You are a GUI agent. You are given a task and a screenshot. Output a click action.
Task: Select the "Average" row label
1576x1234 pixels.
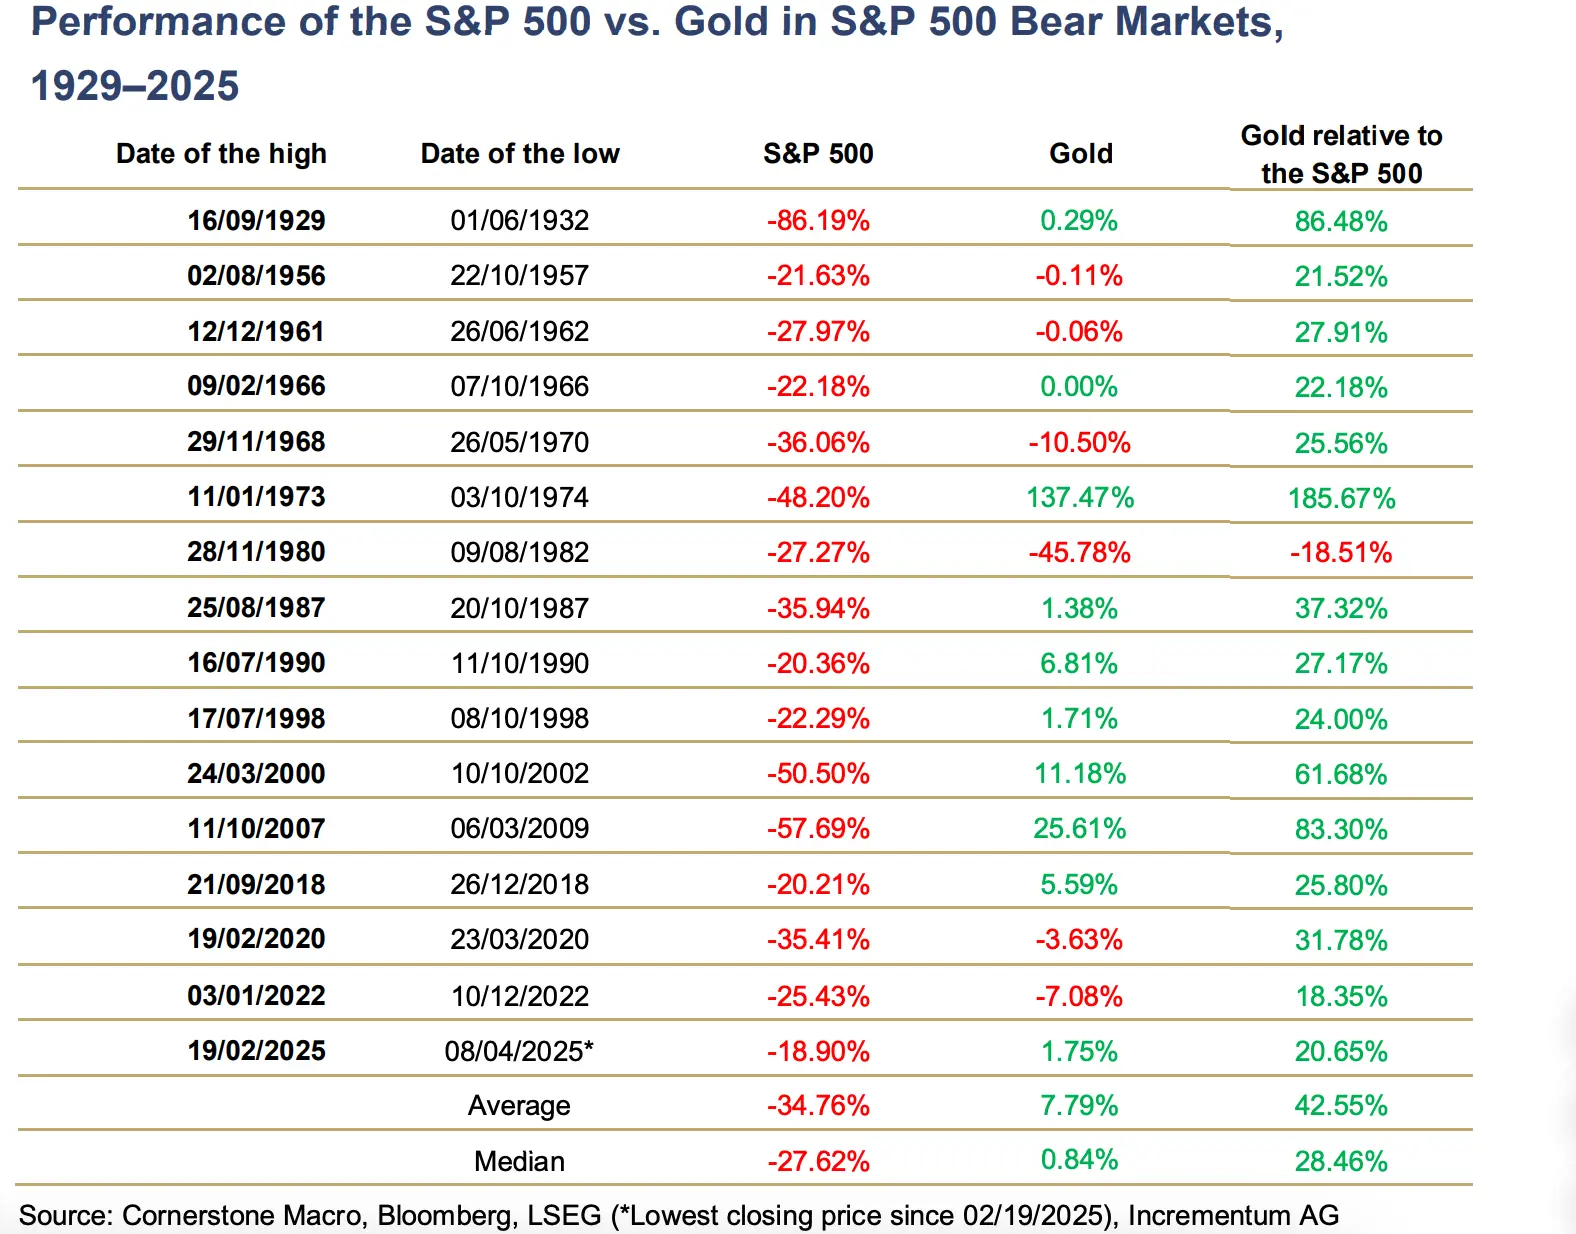[x=520, y=1106]
